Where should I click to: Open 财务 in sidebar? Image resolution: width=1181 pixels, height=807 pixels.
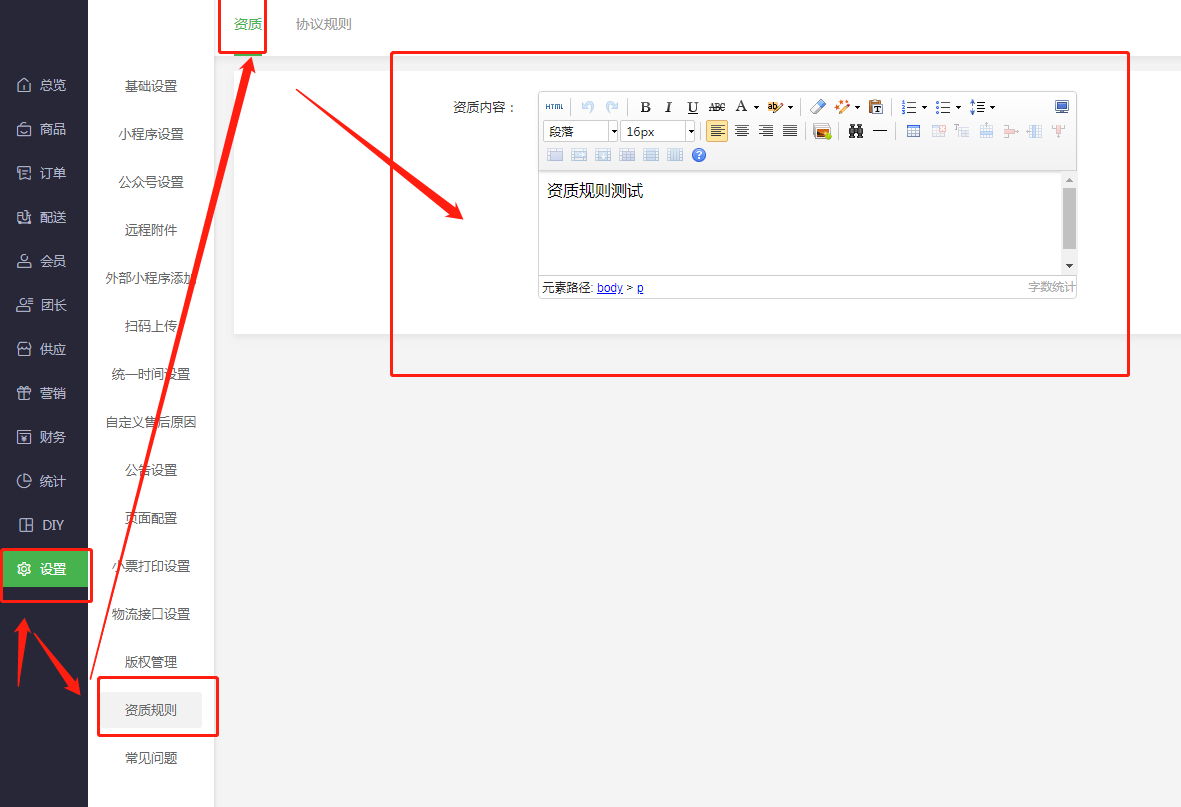coord(44,437)
